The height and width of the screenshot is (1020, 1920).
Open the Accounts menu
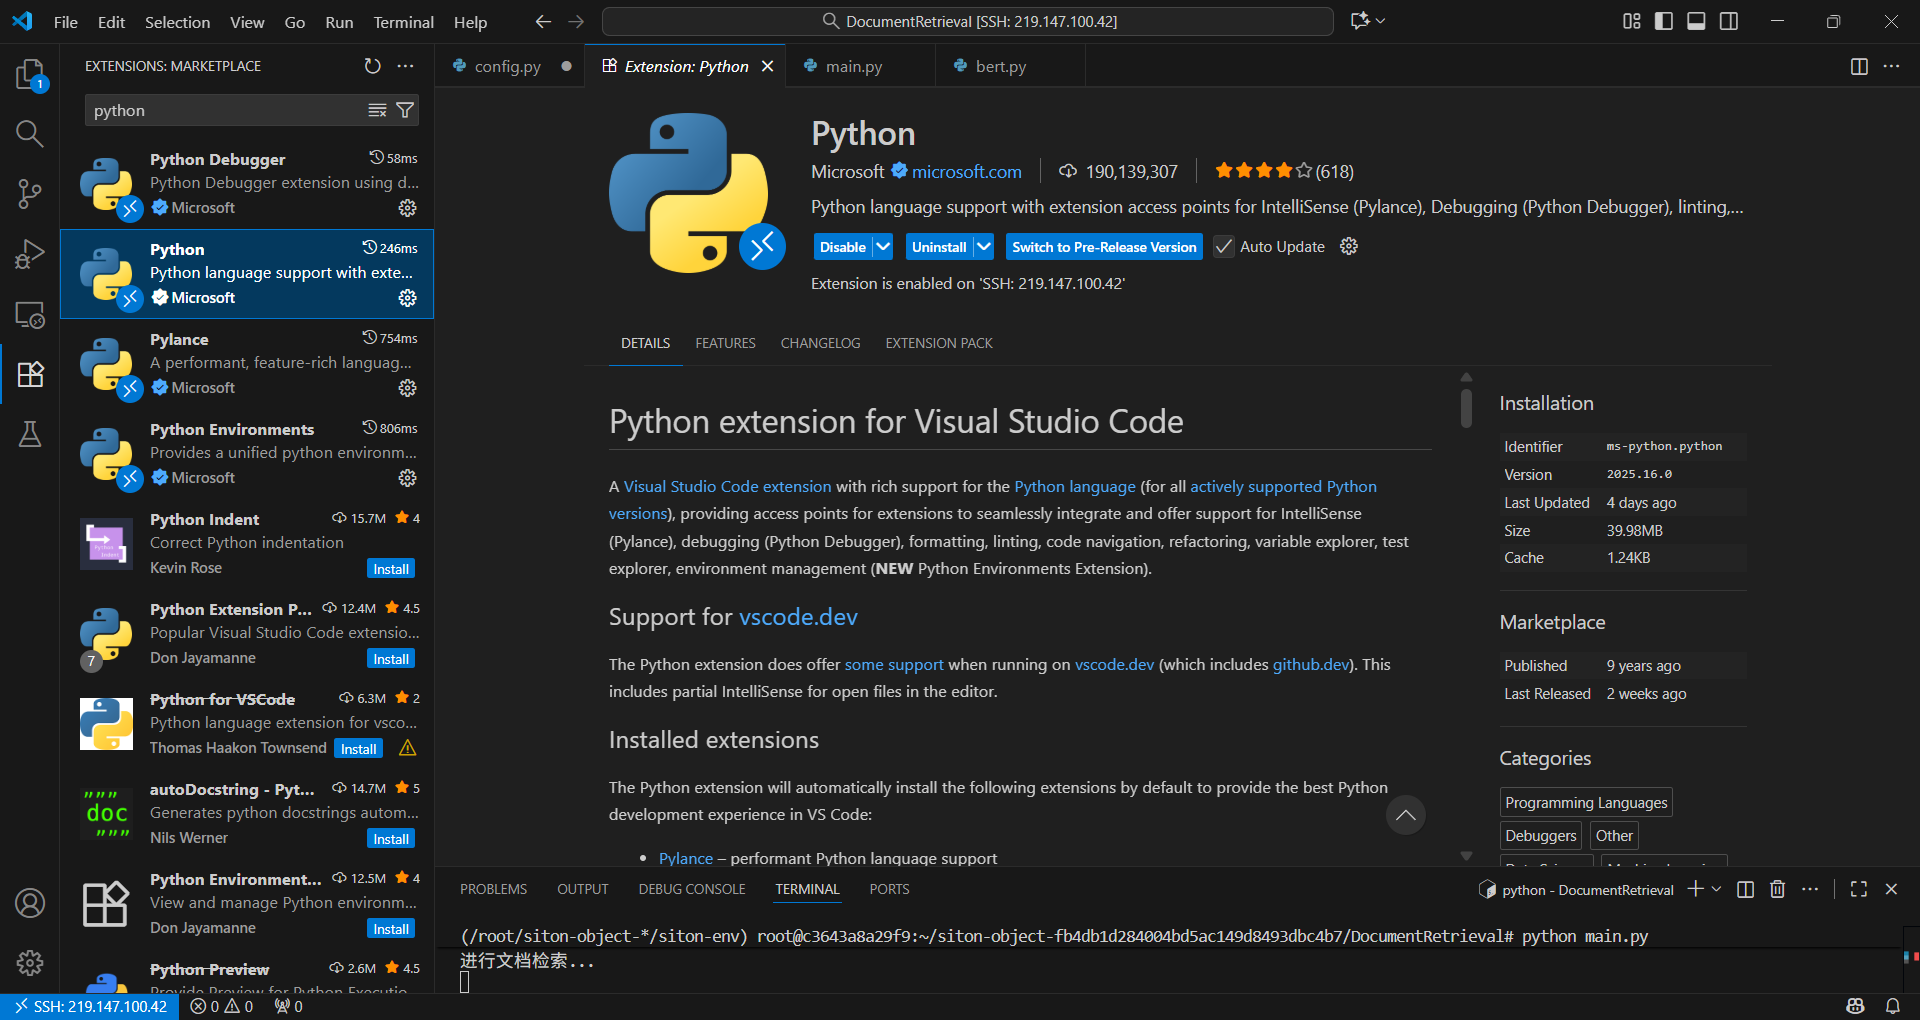click(x=30, y=903)
